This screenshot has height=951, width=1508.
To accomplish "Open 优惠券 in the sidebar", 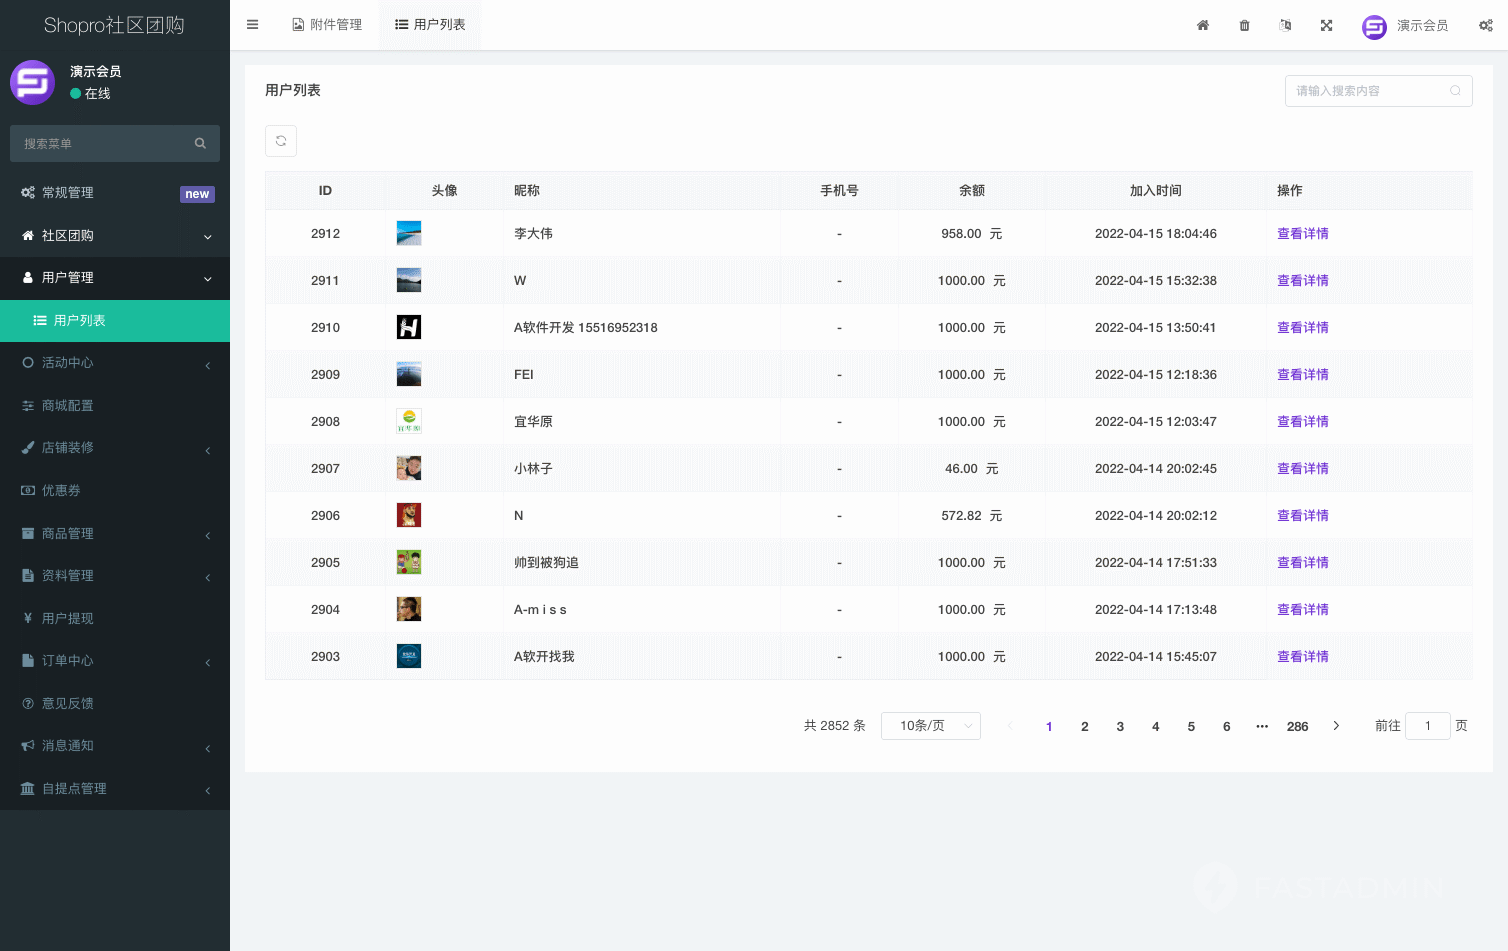I will click(115, 490).
